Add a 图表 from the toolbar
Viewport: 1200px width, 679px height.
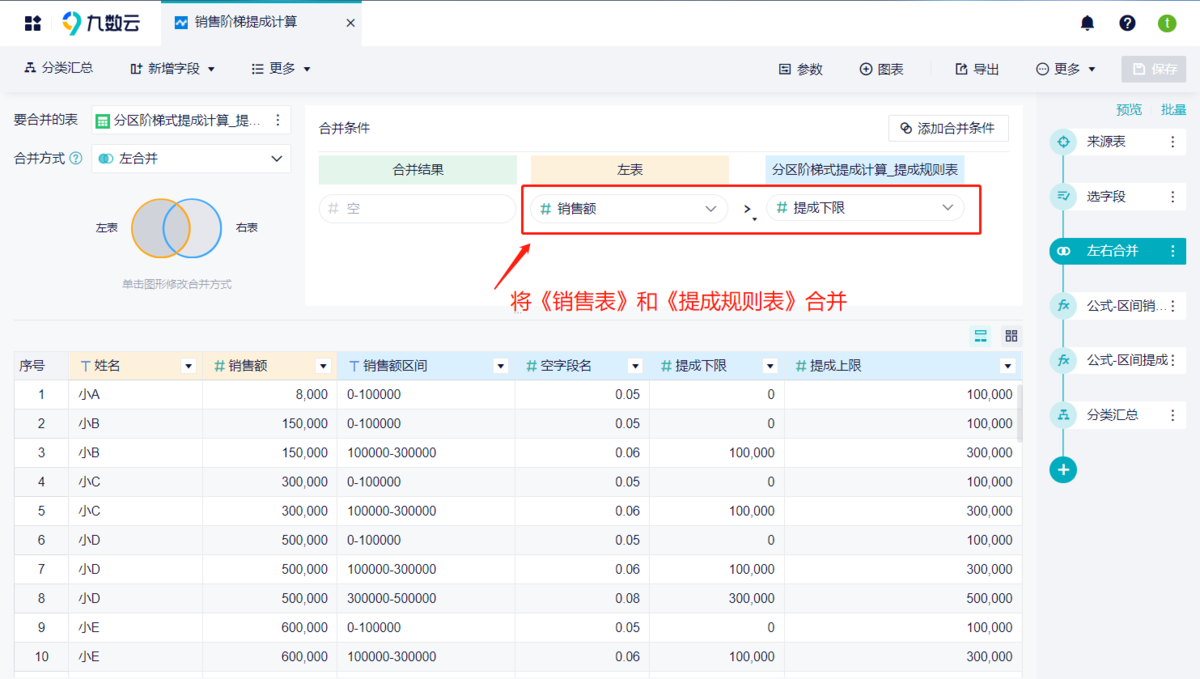click(x=881, y=69)
